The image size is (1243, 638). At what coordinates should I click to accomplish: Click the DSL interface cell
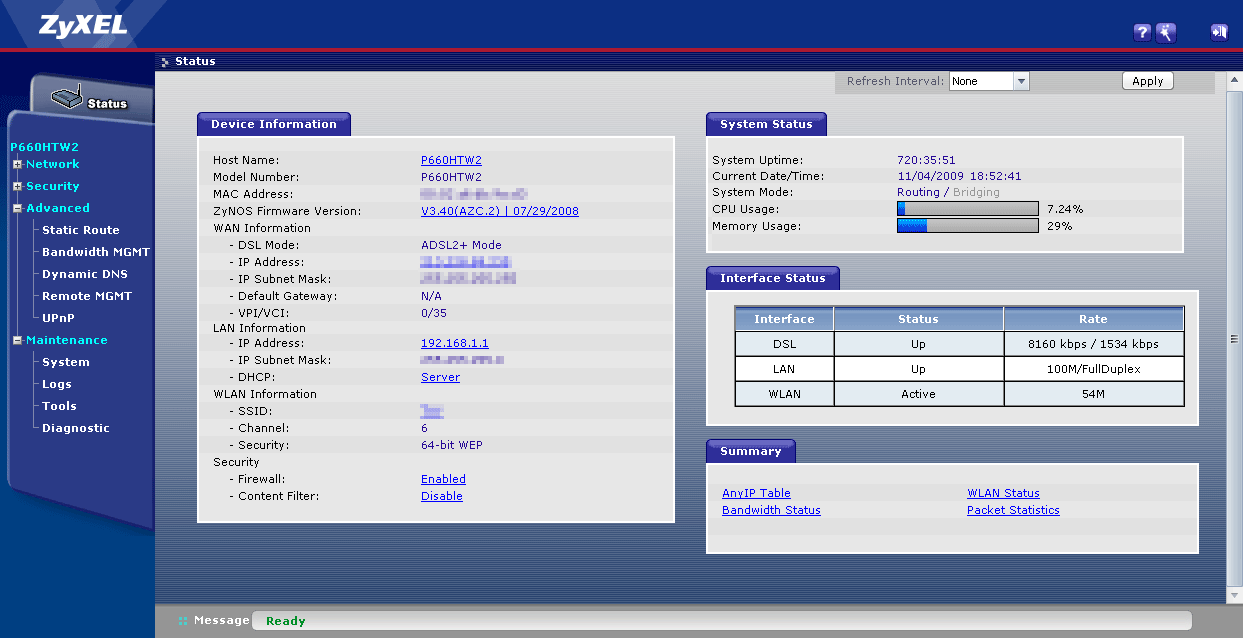784,344
